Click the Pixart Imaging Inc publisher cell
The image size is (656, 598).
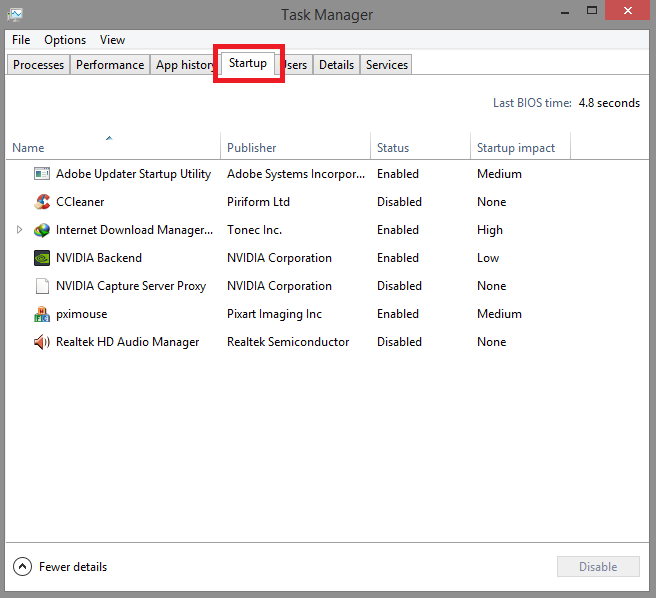(x=274, y=314)
